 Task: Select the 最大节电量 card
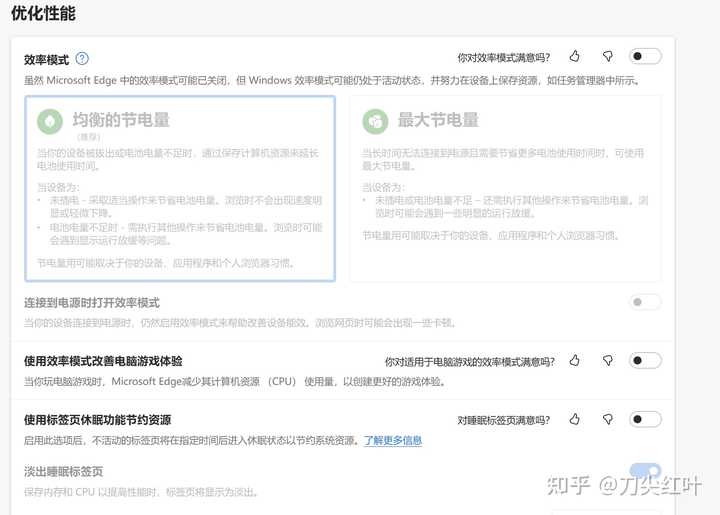point(505,188)
